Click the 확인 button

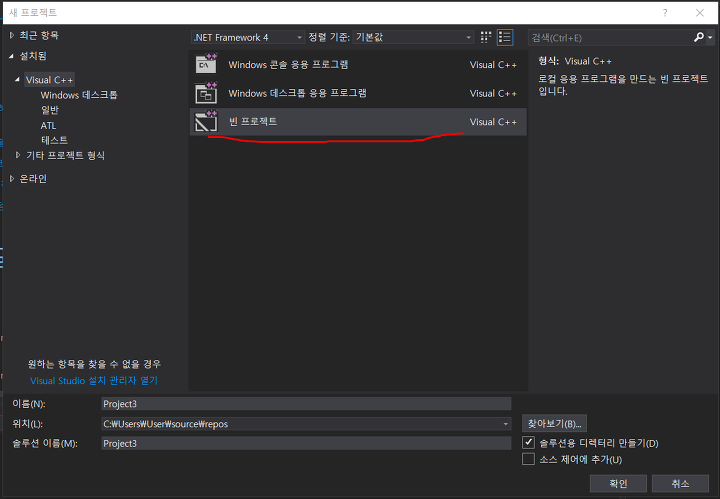(618, 483)
